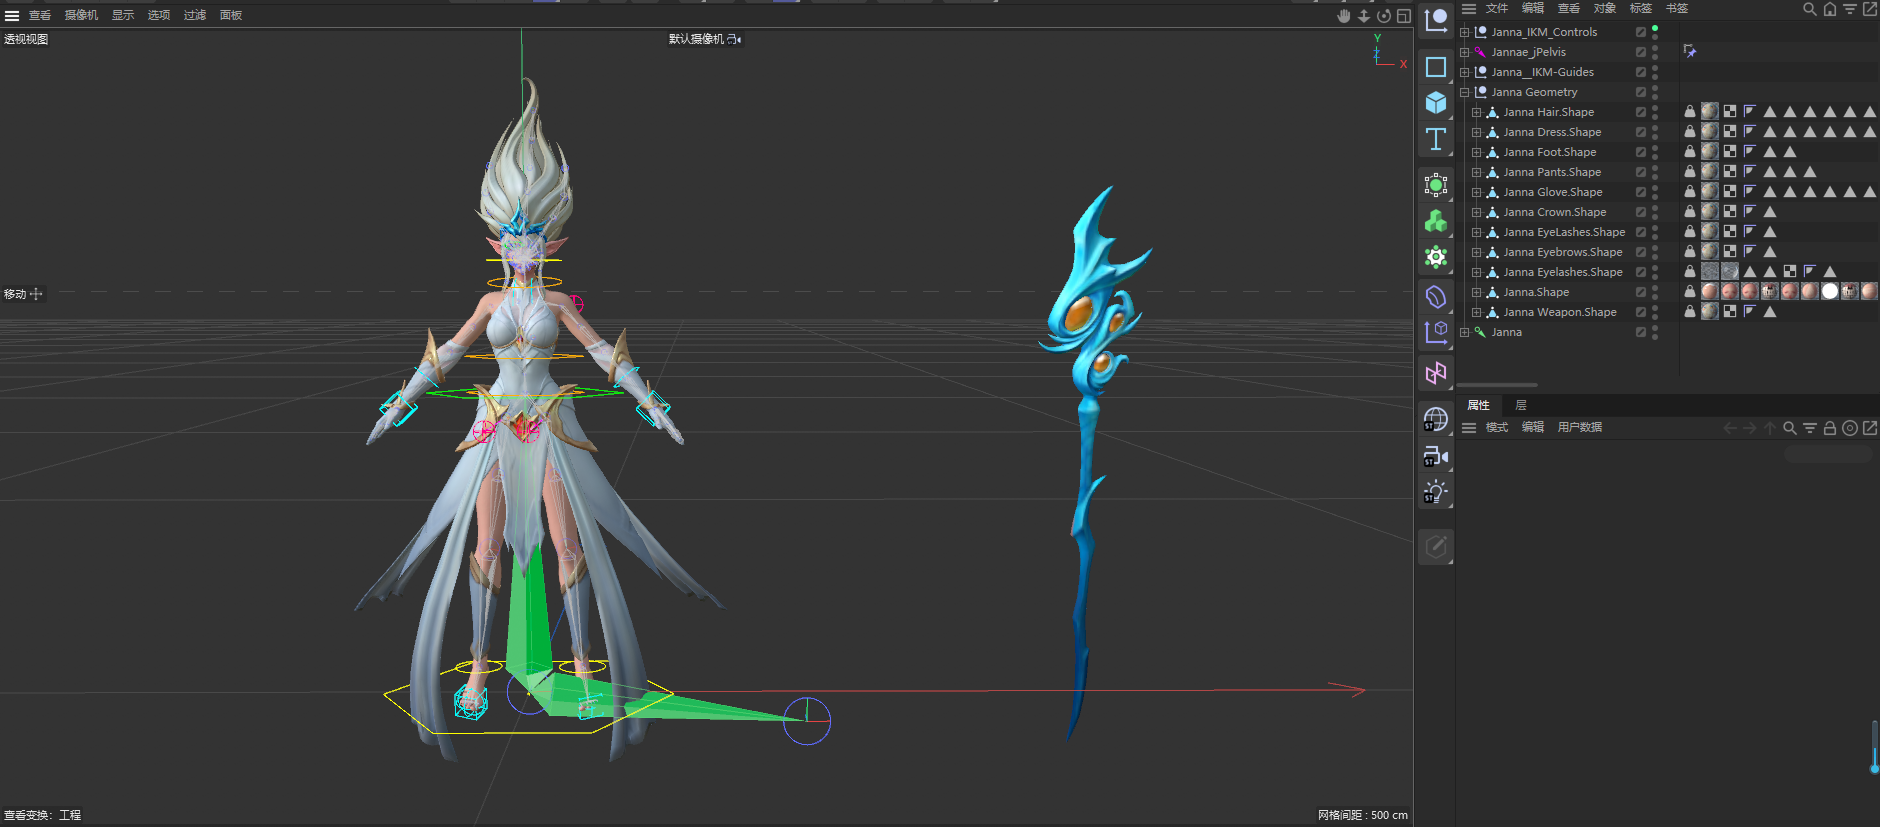Click the Attributes panel filter icon

tap(1810, 428)
